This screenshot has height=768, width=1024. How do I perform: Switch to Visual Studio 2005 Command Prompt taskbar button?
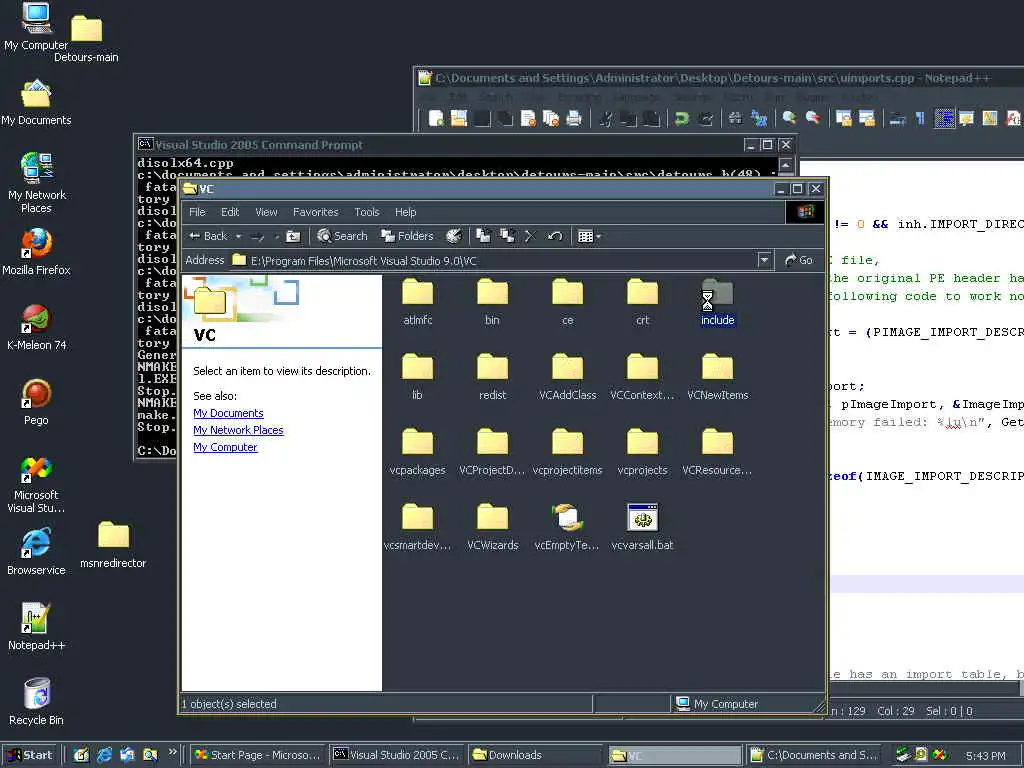point(396,755)
